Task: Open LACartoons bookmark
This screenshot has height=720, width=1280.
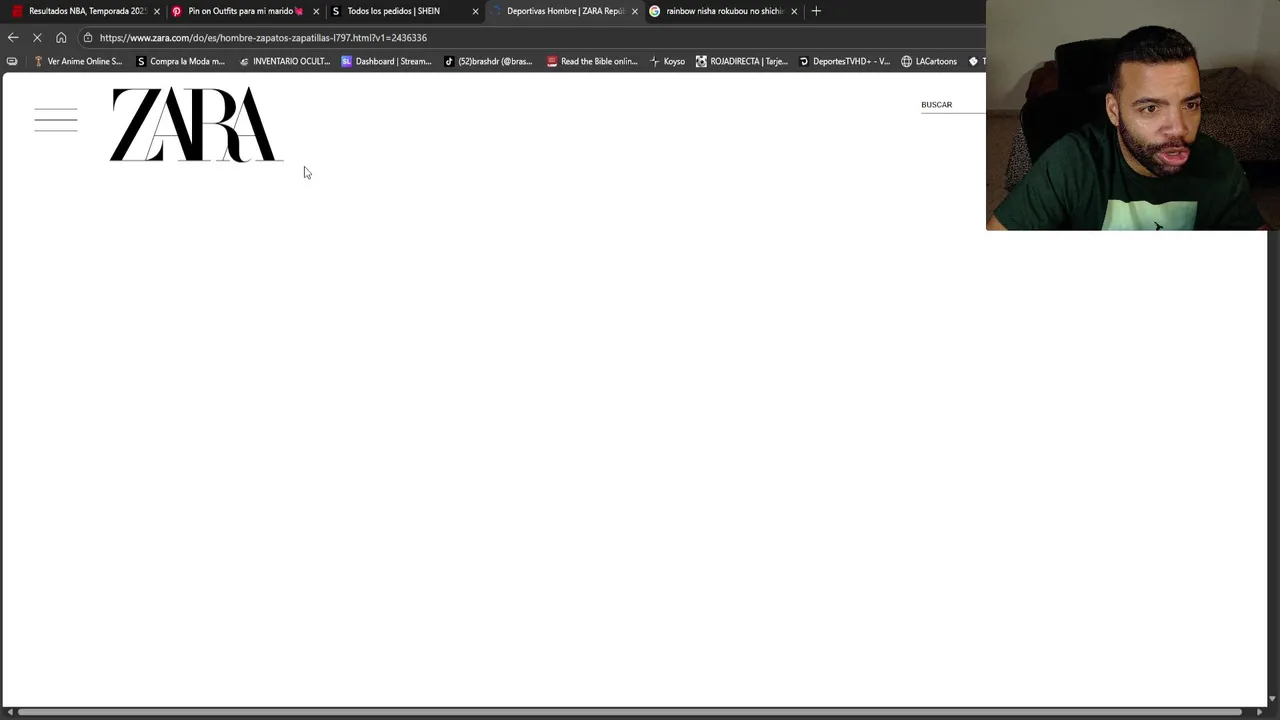Action: pos(929,61)
